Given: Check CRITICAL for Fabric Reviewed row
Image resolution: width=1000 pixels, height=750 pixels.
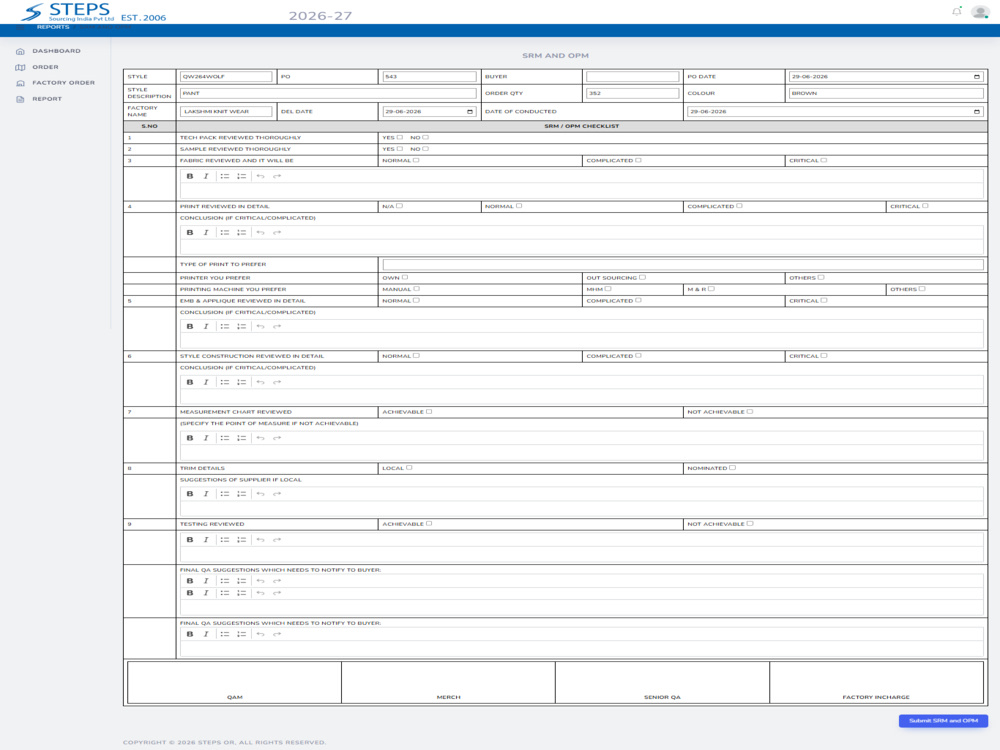Looking at the screenshot, I should pos(824,160).
